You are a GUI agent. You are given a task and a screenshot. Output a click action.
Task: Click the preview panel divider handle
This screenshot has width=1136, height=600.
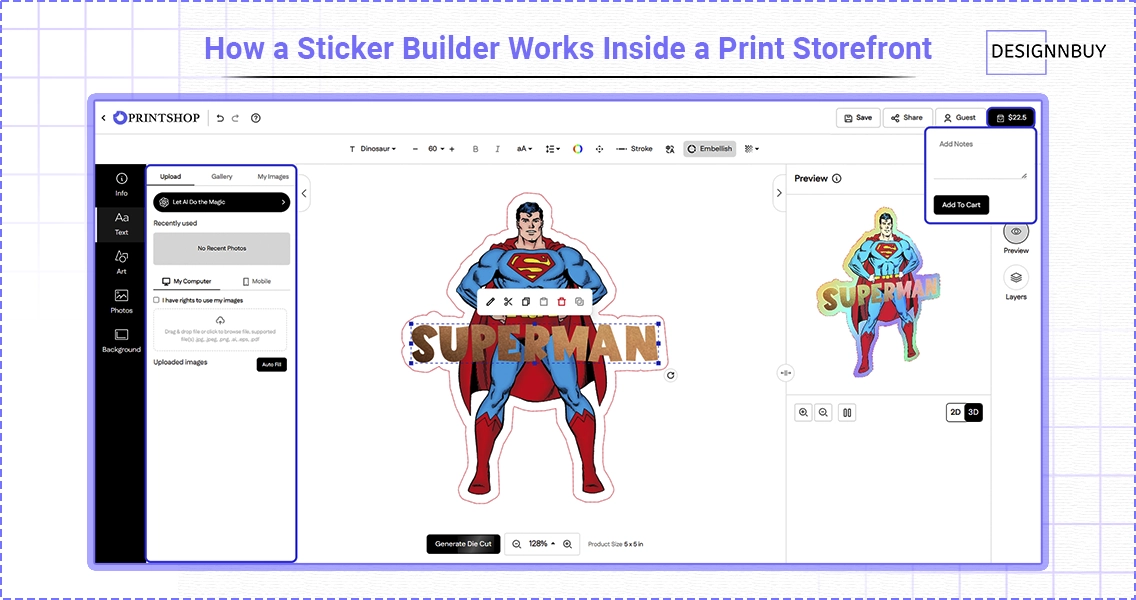pos(785,372)
